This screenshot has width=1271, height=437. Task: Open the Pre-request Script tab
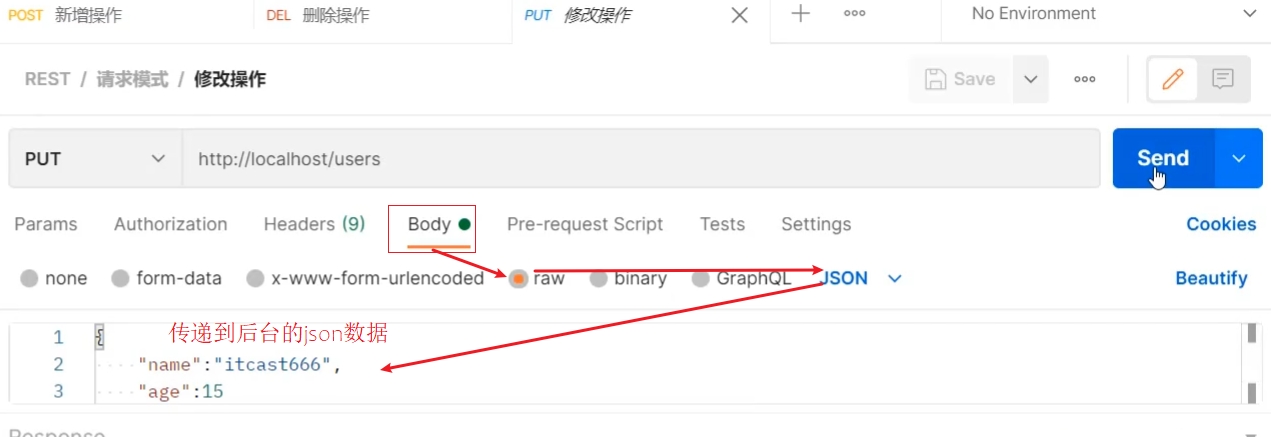(585, 224)
